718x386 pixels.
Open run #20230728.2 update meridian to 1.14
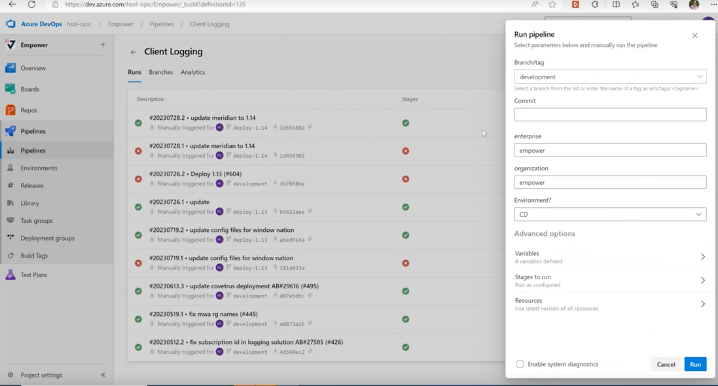click(202, 118)
